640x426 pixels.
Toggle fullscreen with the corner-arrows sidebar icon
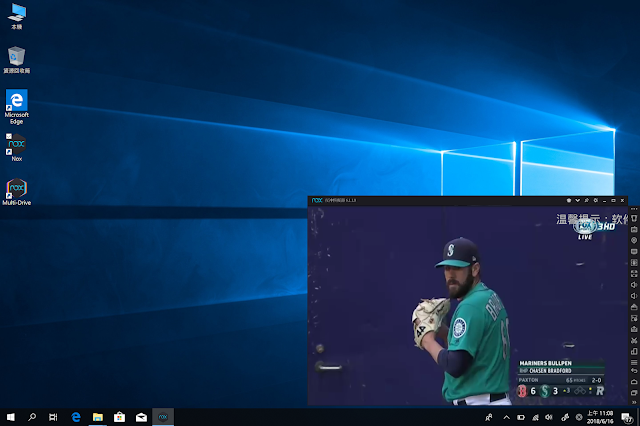click(634, 273)
